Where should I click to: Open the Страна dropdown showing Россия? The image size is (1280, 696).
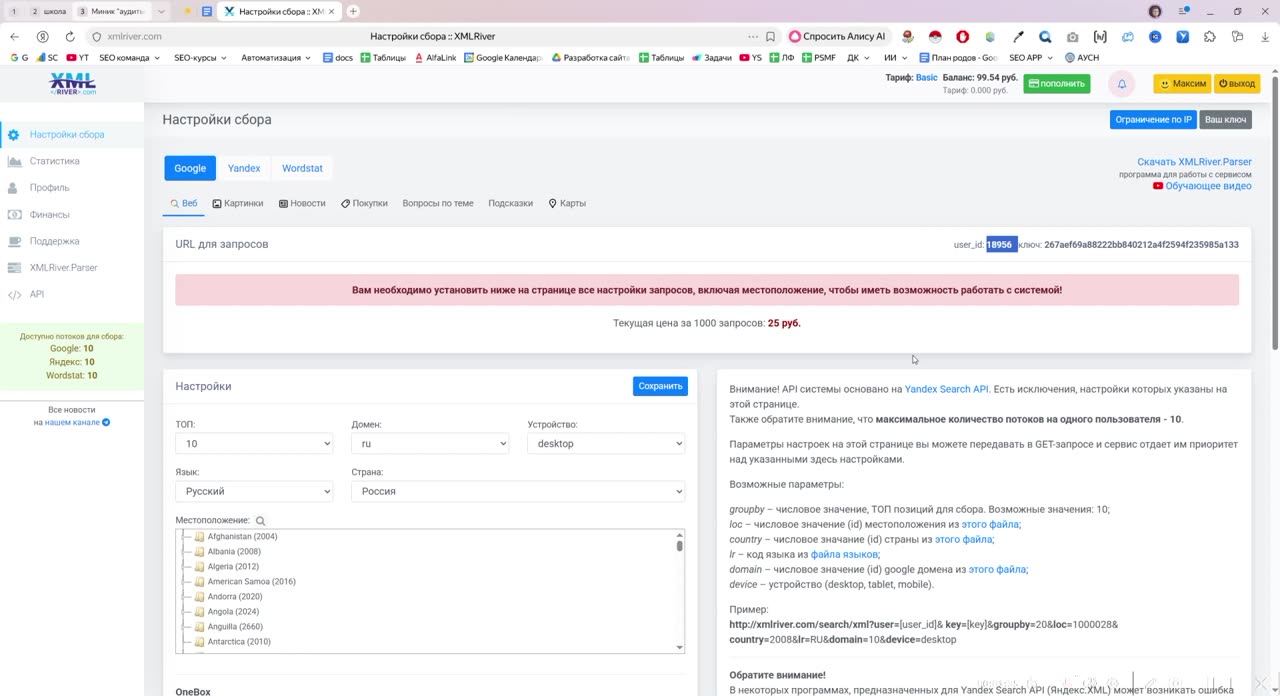click(x=518, y=491)
